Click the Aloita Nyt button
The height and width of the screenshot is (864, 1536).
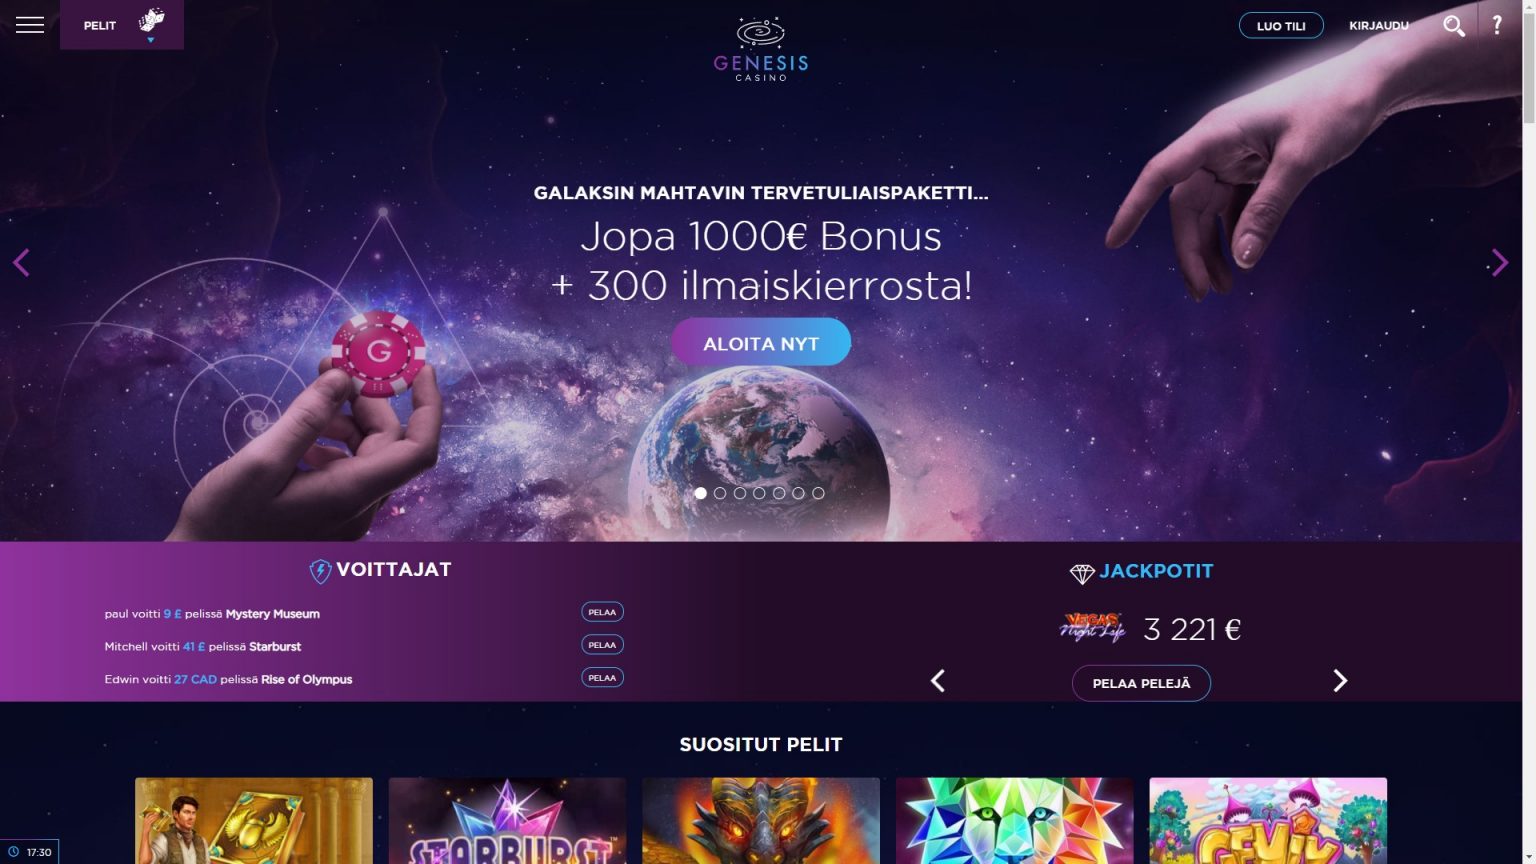[x=761, y=342]
